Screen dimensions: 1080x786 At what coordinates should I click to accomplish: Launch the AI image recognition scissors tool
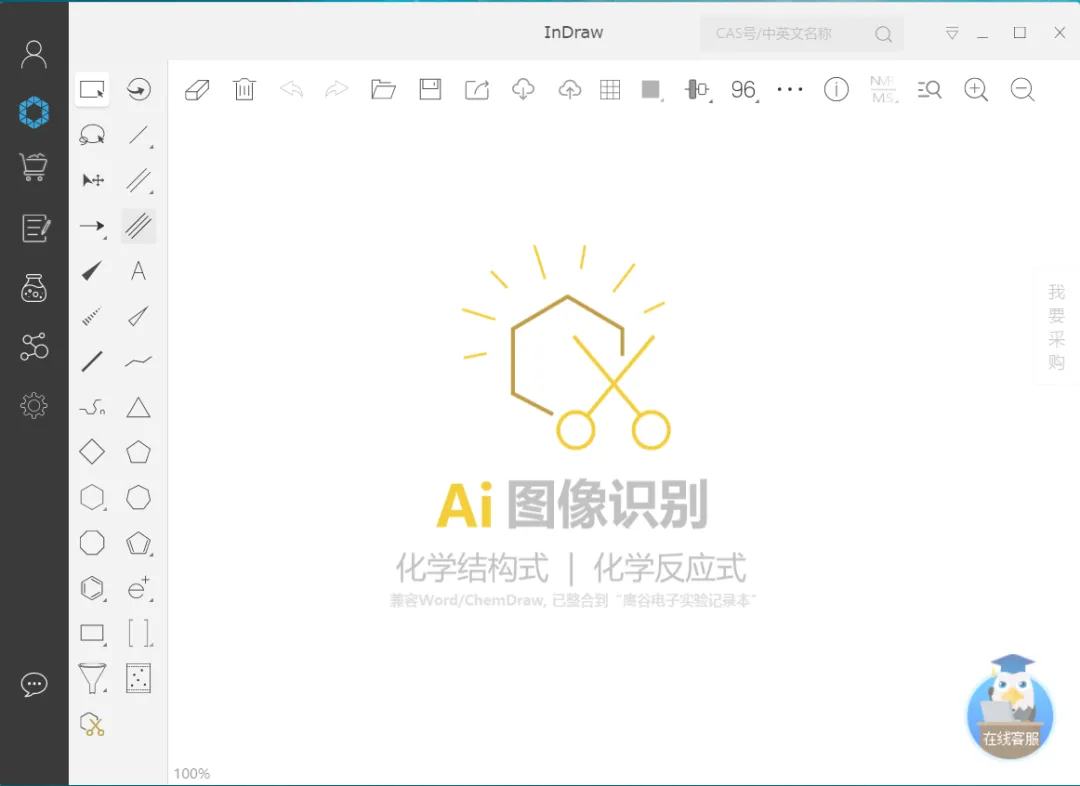(x=92, y=725)
